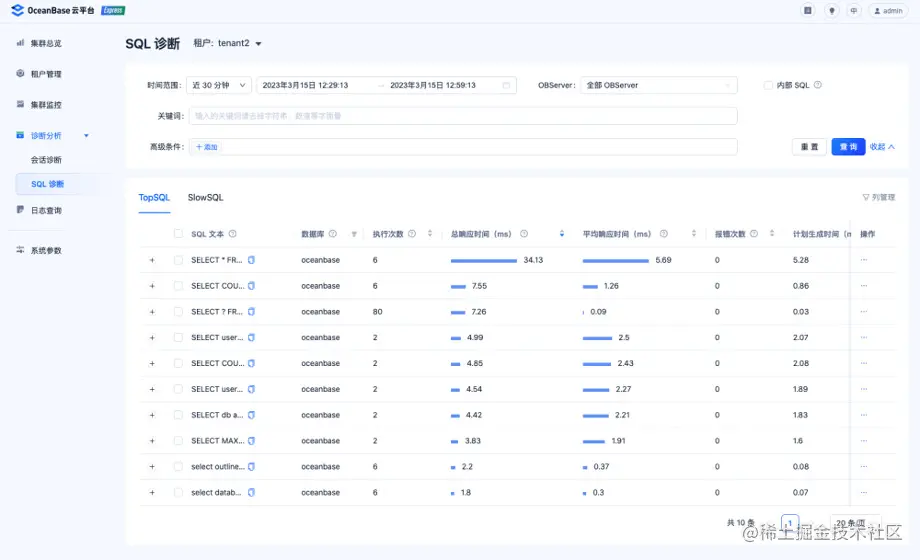This screenshot has height=560, width=920.
Task: Check the SELECT * FR... row checkbox
Action: 178,260
